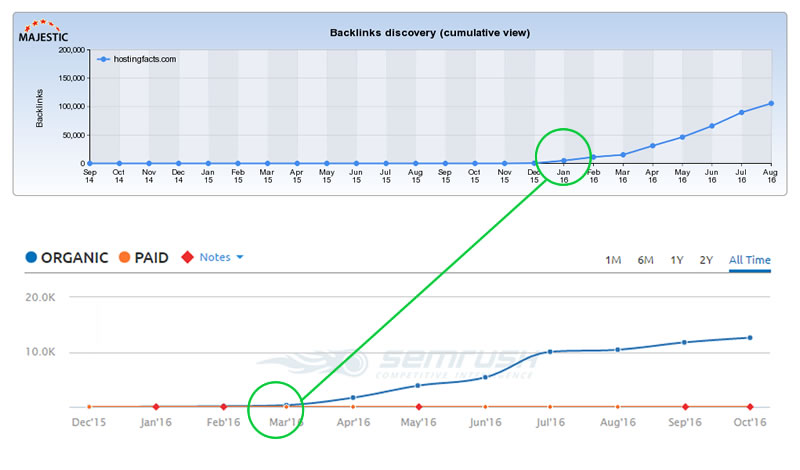The height and width of the screenshot is (470, 800).
Task: Click the 'Backlinks discovery (cumulative view)' title
Action: point(430,33)
